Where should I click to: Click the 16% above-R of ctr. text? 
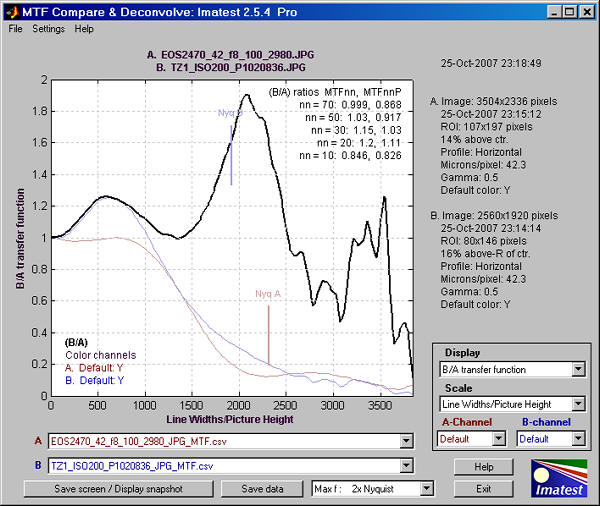(485, 253)
